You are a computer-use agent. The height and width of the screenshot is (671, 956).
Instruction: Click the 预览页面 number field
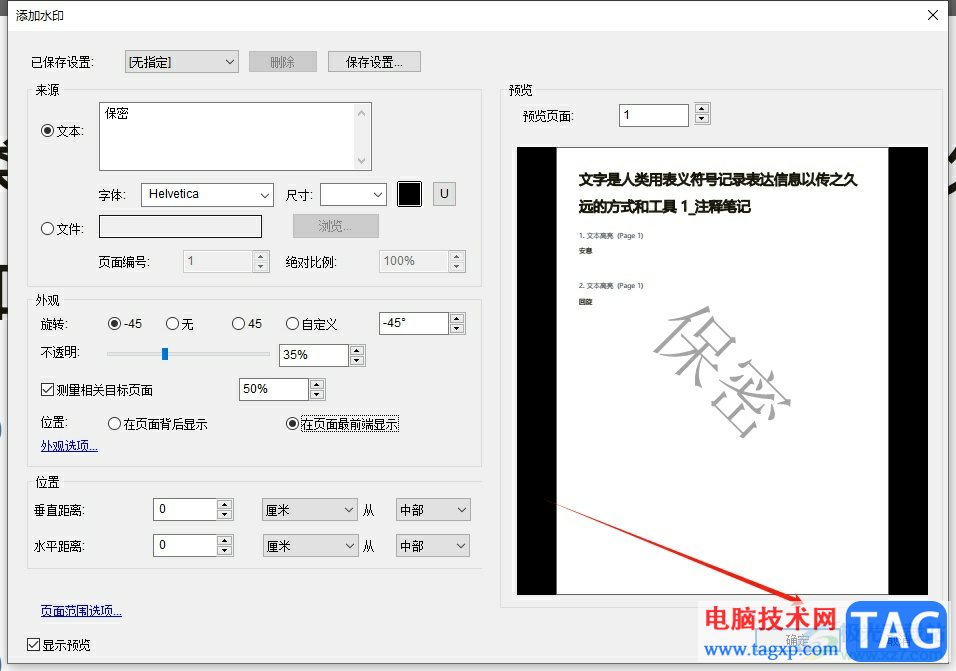654,115
